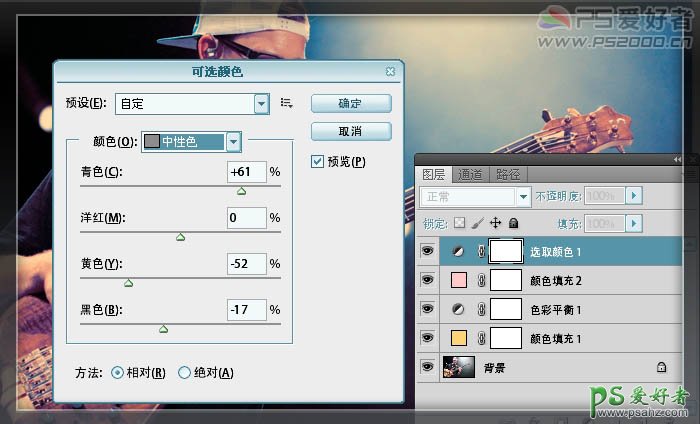Image resolution: width=700 pixels, height=424 pixels.
Task: Click lock transparent pixels icon
Action: [x=460, y=223]
